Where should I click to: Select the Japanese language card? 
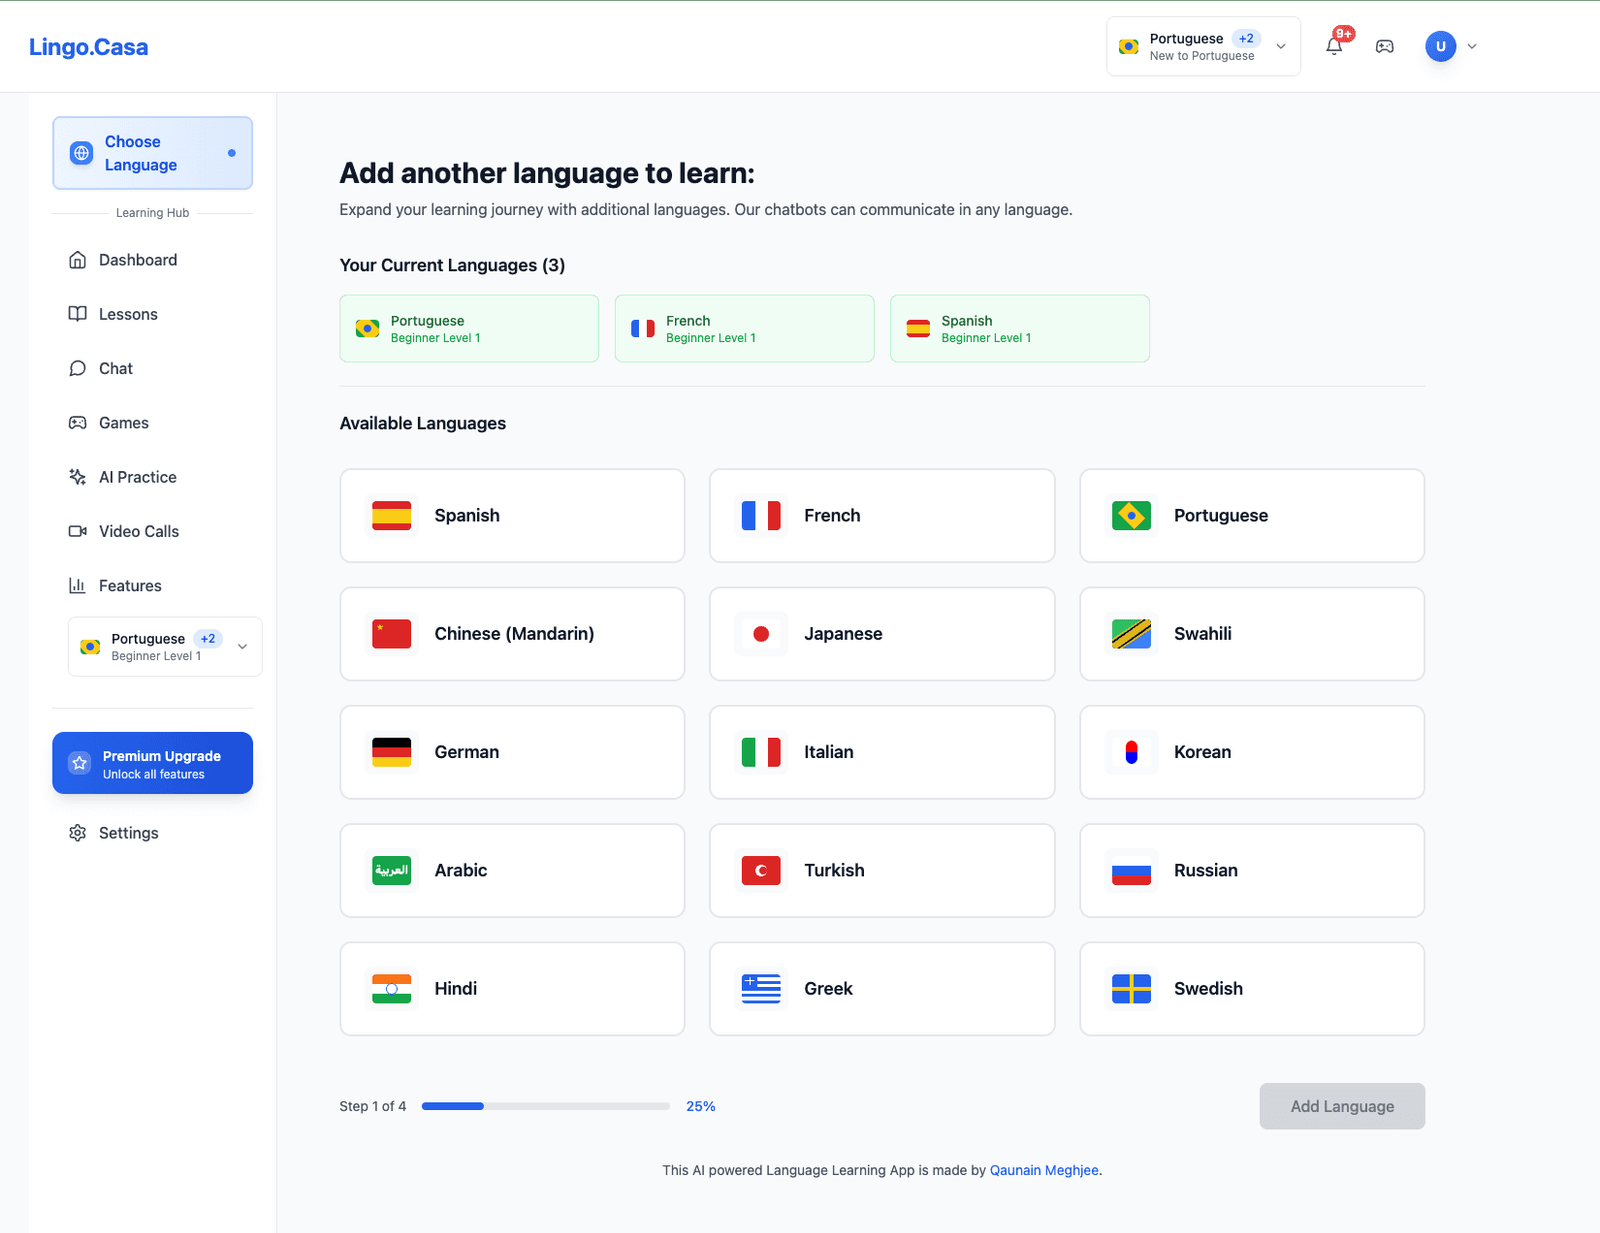pyautogui.click(x=881, y=634)
